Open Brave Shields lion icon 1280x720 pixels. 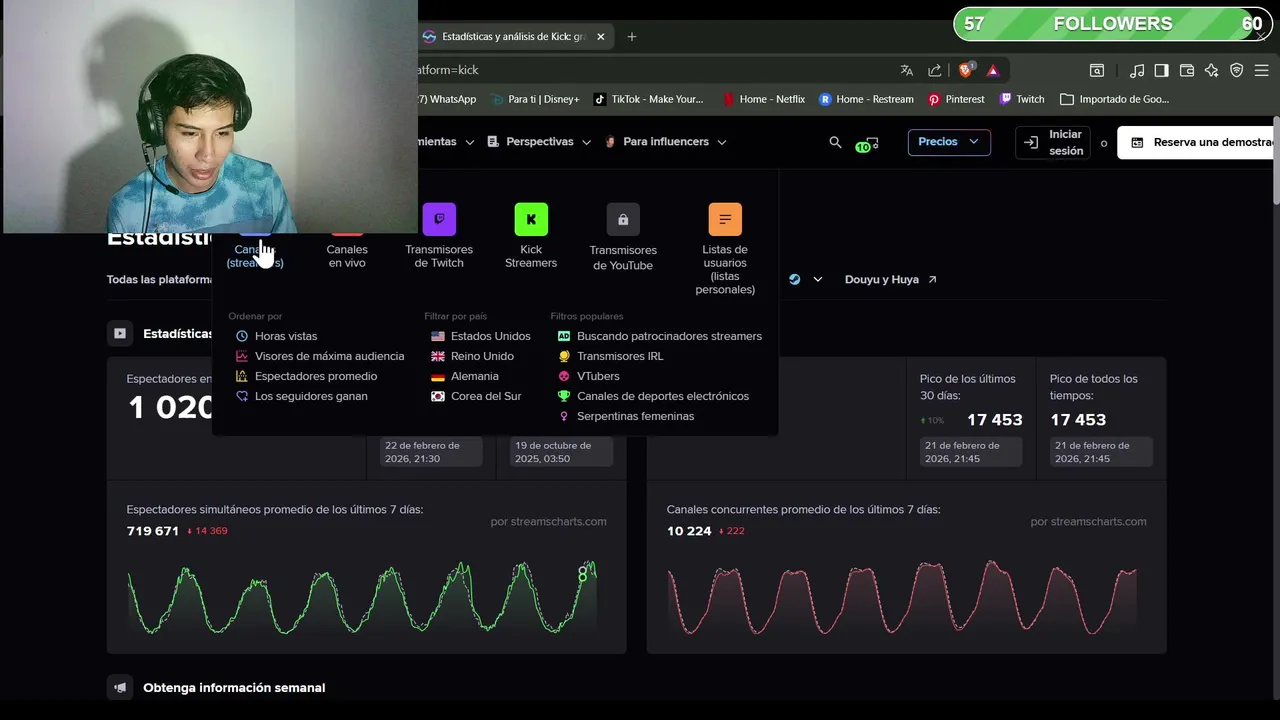pos(966,70)
